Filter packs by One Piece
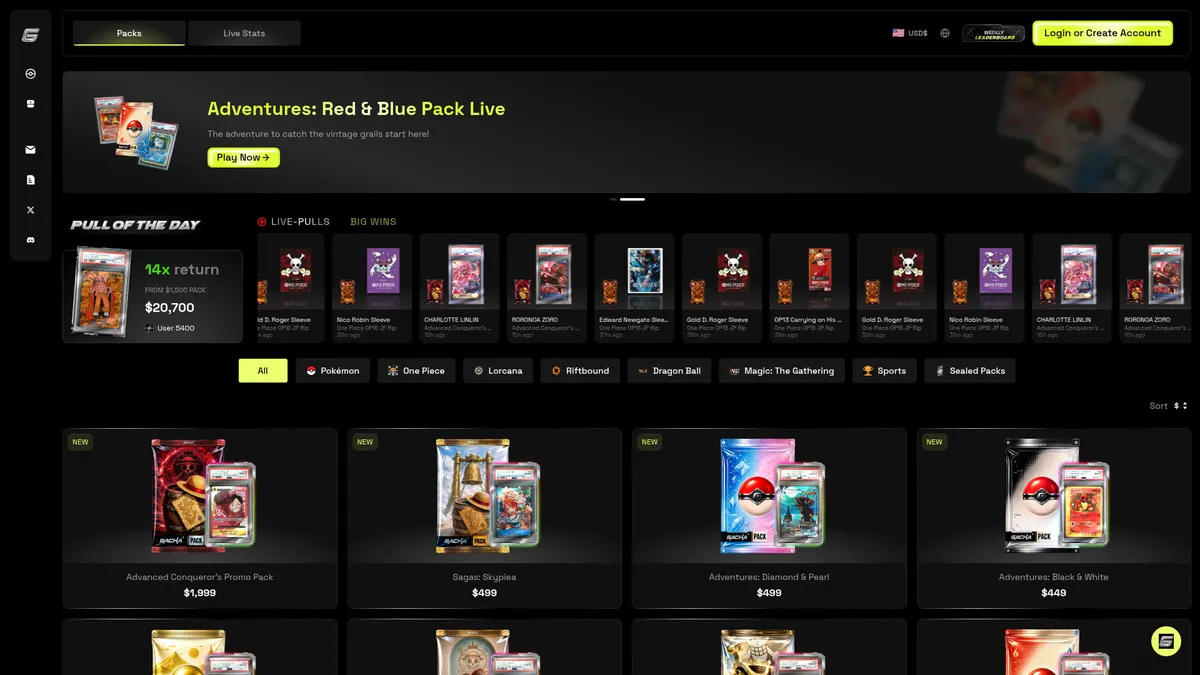 416,371
